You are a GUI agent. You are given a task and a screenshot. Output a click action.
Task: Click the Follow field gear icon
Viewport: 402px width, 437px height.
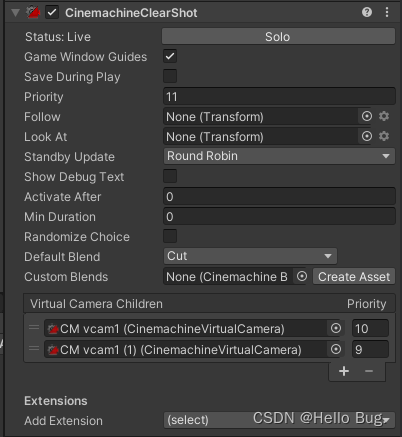pos(384,116)
